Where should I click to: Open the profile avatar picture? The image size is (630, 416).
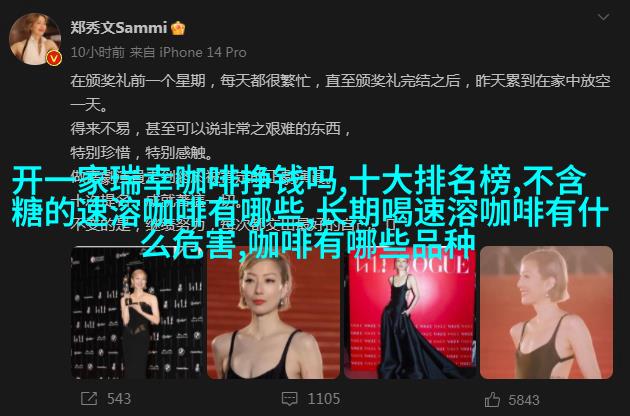(35, 39)
